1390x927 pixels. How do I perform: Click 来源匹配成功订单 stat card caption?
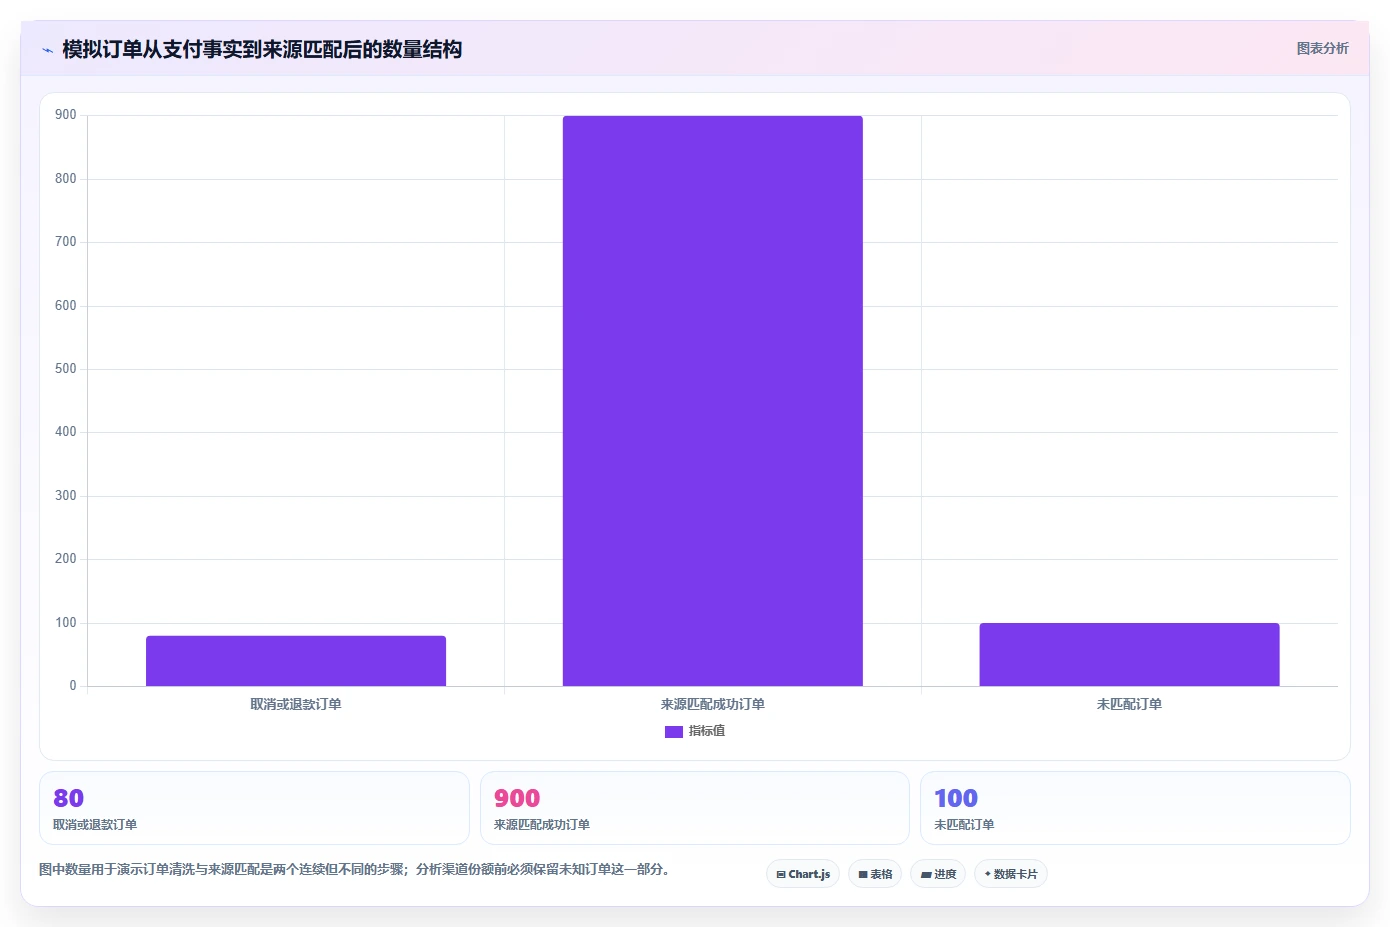(542, 825)
